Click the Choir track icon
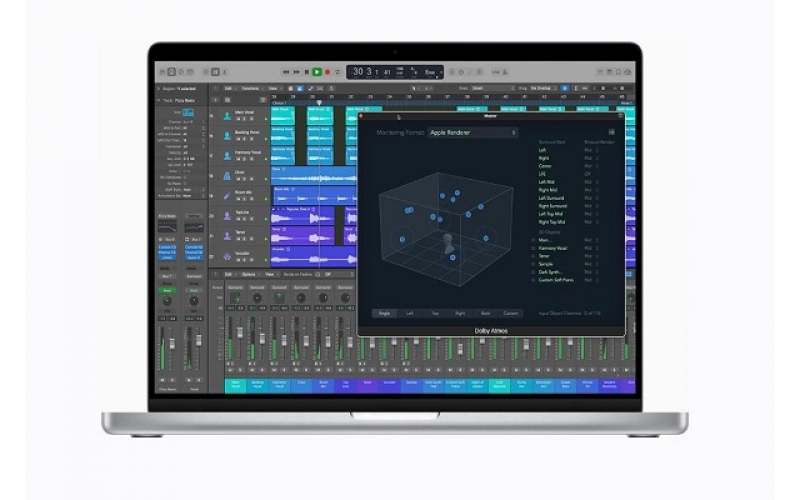This screenshot has height=500, width=800. [x=228, y=176]
